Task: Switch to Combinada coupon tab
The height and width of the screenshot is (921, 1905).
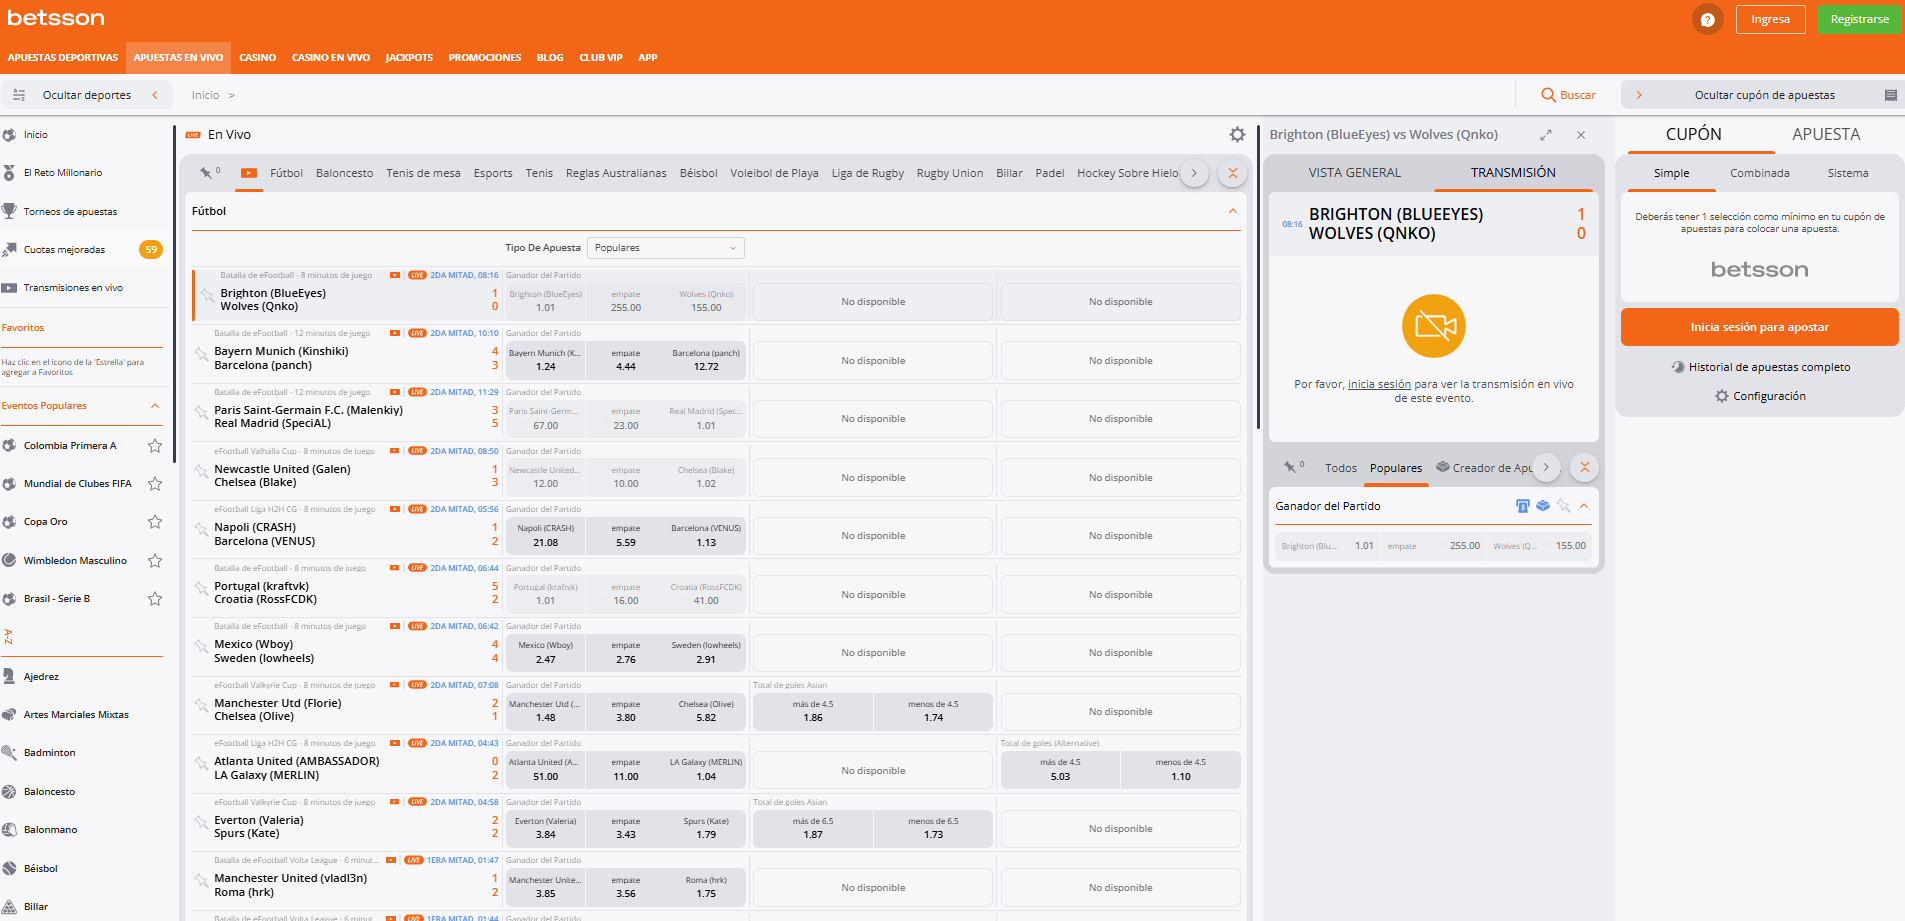Action: (1760, 173)
